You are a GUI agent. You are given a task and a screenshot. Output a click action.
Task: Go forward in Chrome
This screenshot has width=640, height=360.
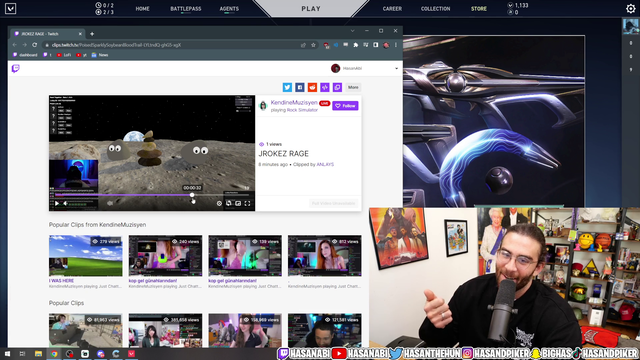[24, 45]
